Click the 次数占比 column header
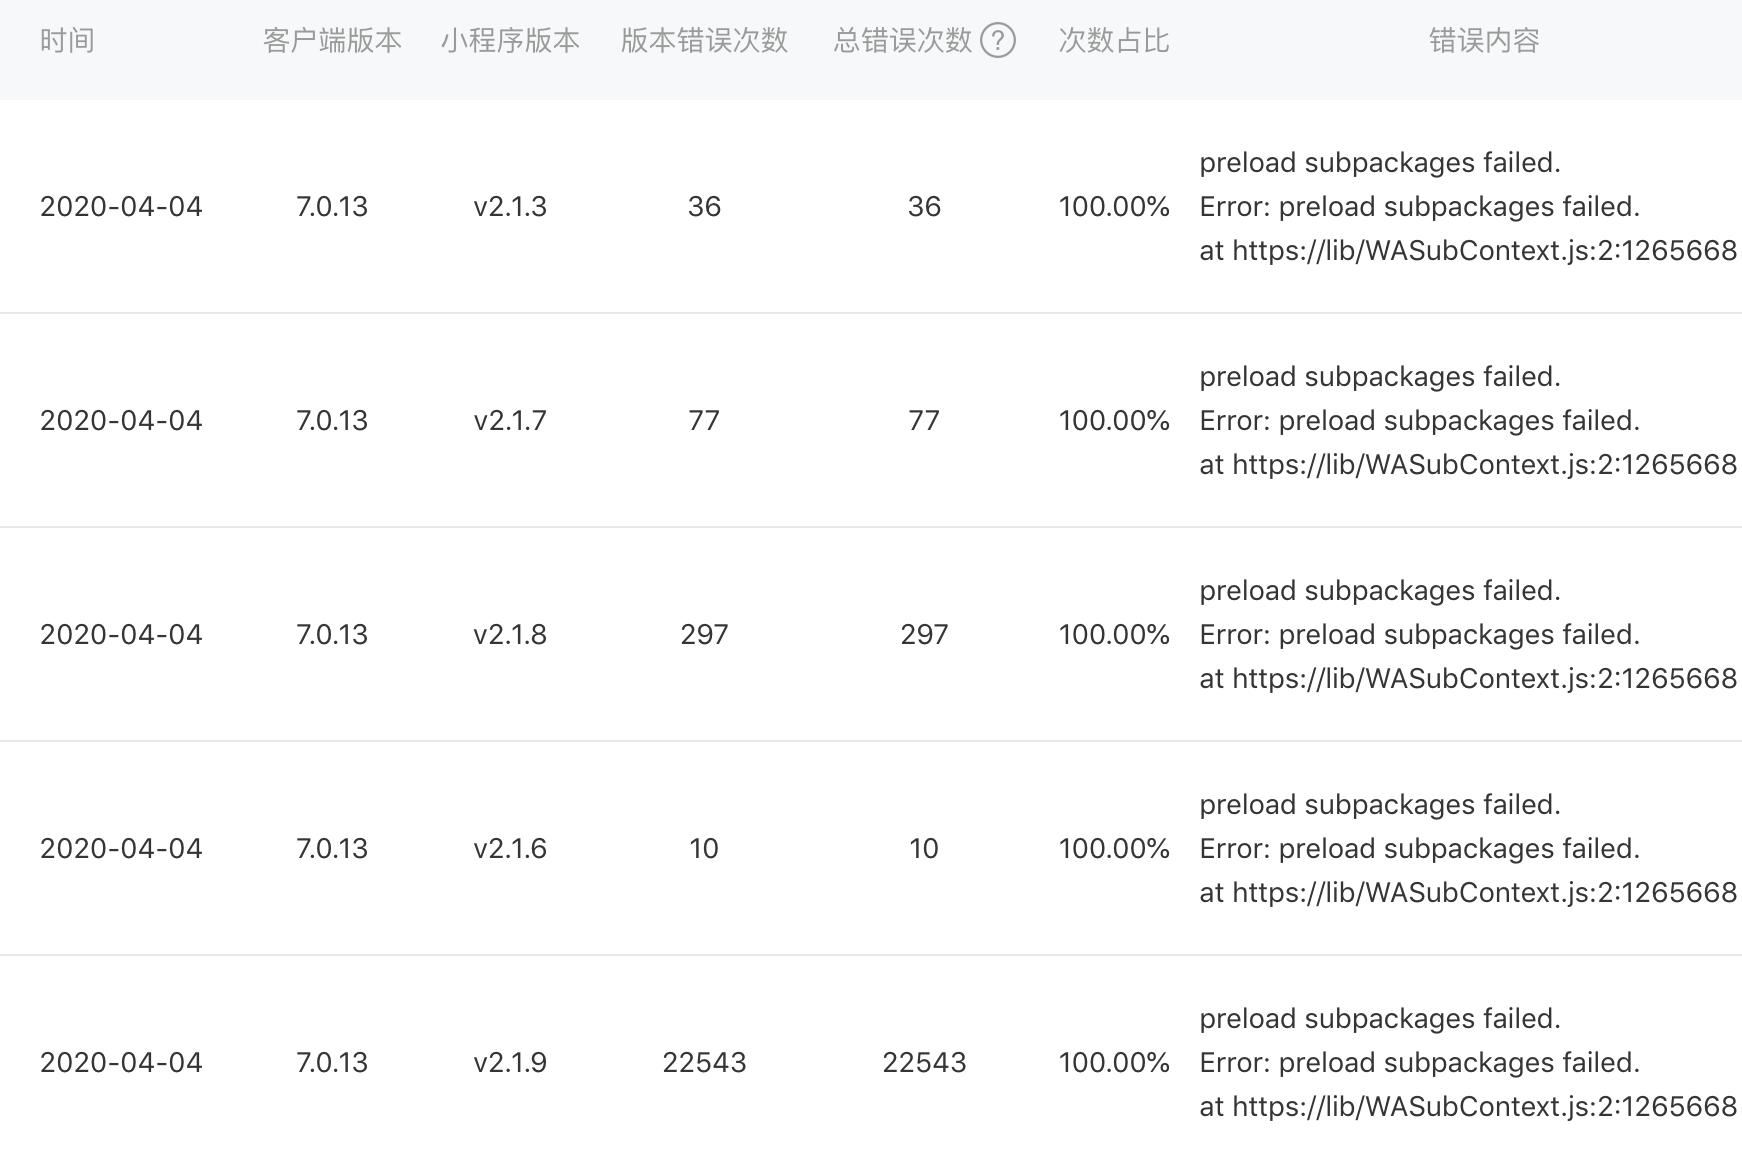 pyautogui.click(x=1114, y=41)
